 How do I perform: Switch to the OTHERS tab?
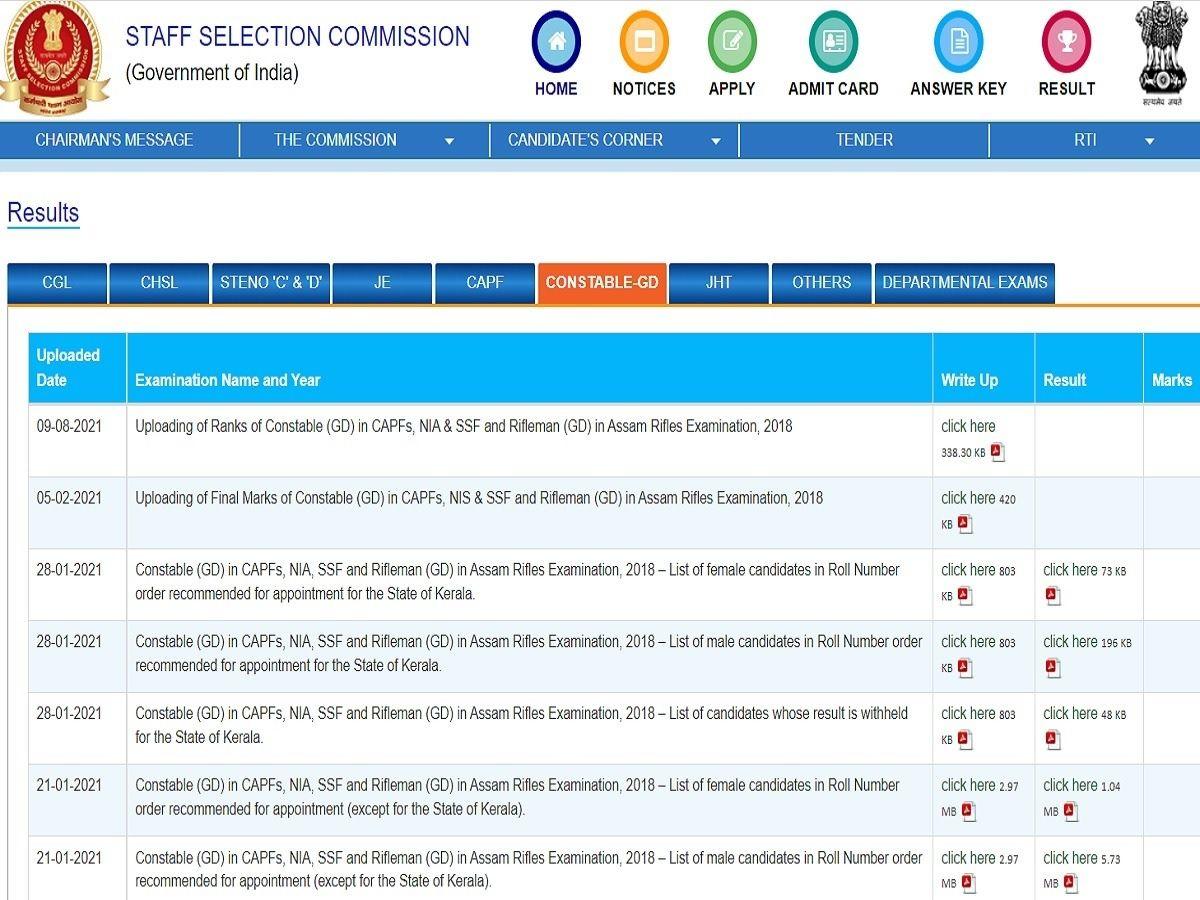pyautogui.click(x=822, y=283)
